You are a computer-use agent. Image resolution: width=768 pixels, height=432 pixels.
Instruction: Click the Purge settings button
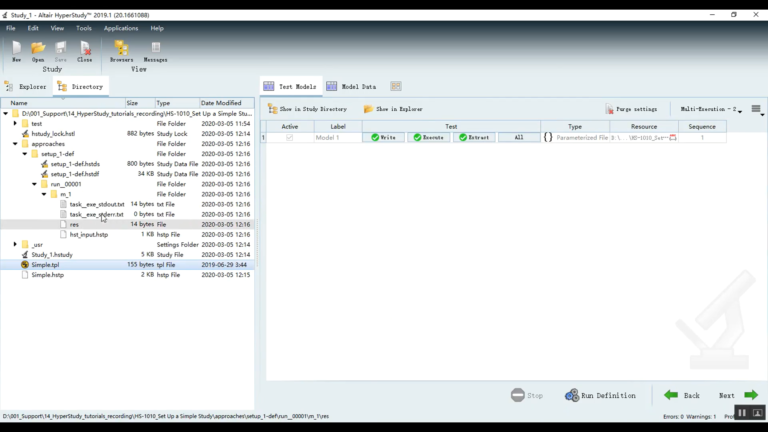click(x=631, y=109)
